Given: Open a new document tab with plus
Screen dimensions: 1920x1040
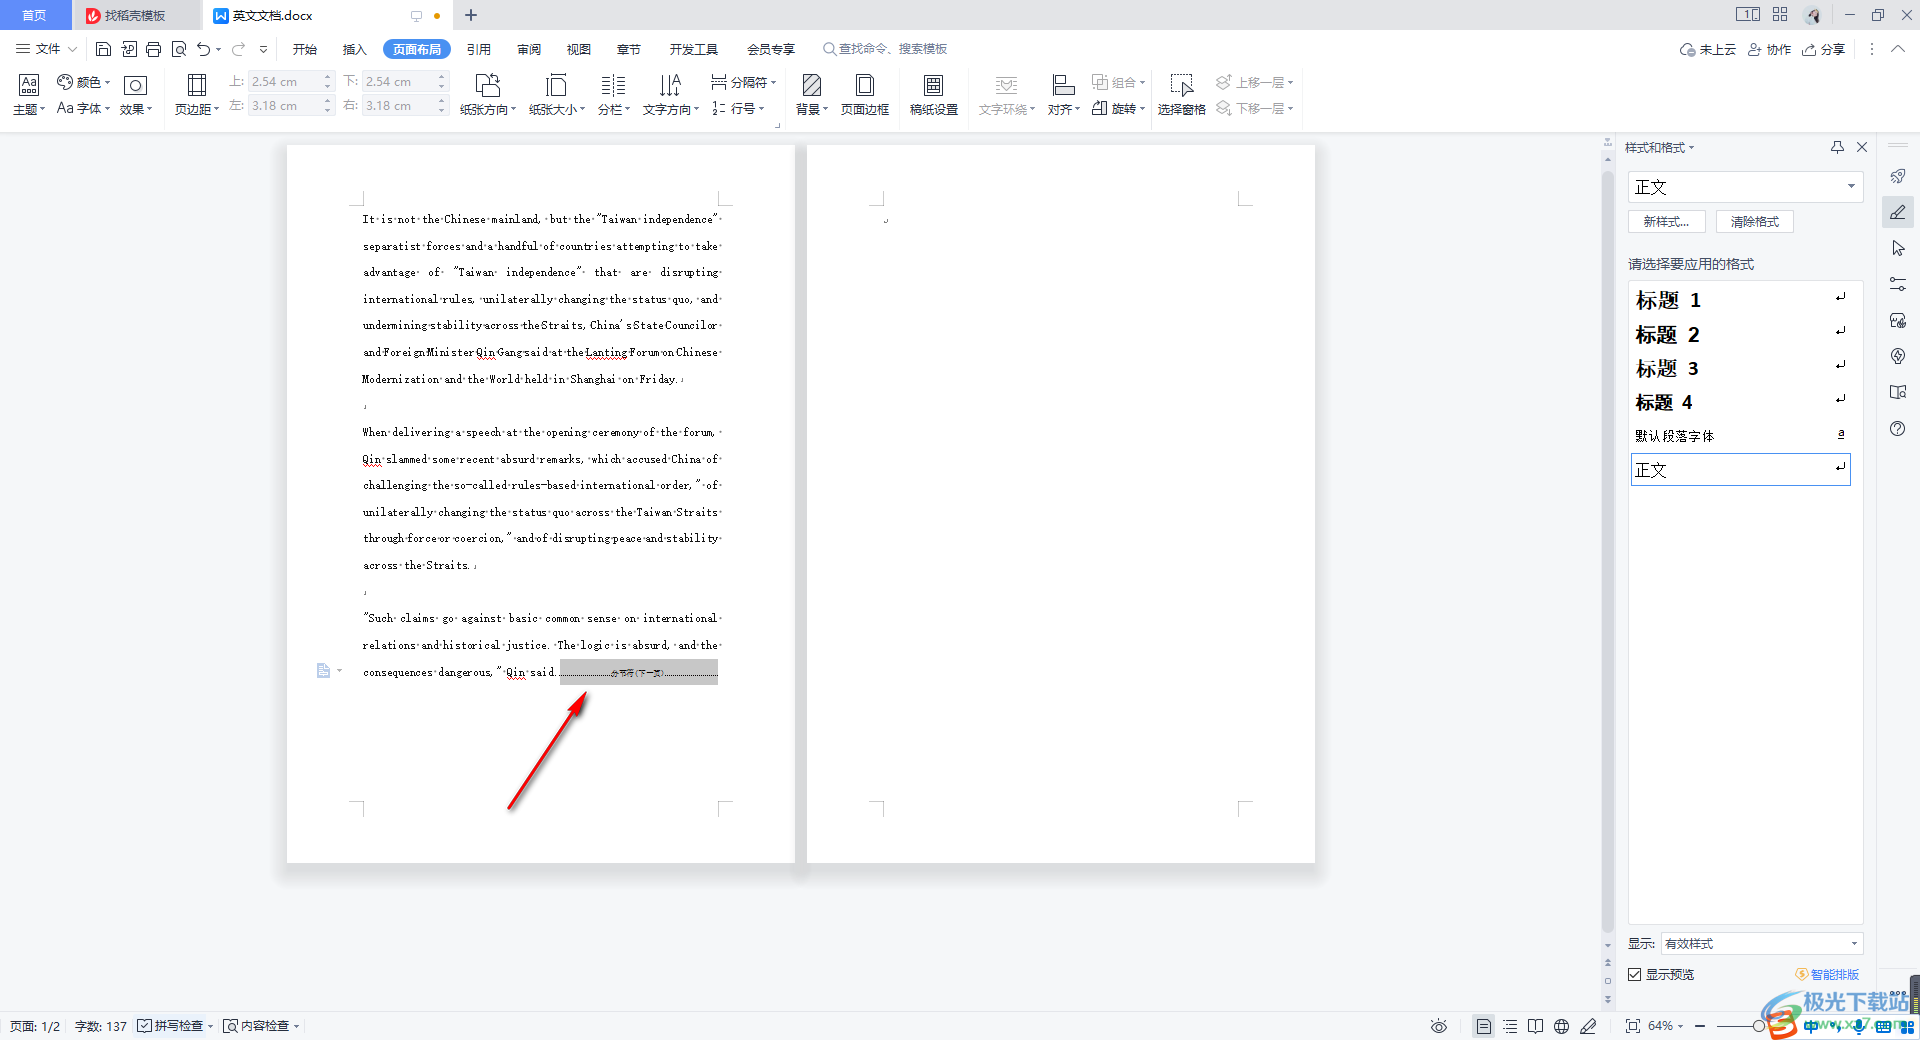Looking at the screenshot, I should (x=471, y=15).
